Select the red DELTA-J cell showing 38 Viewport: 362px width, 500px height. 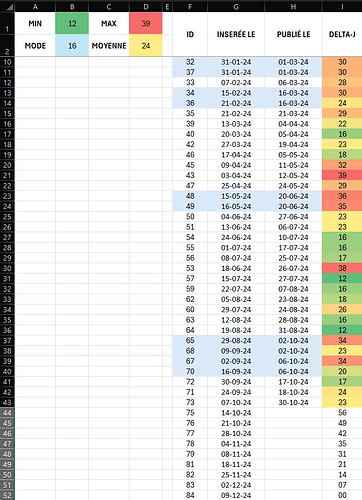point(342,268)
